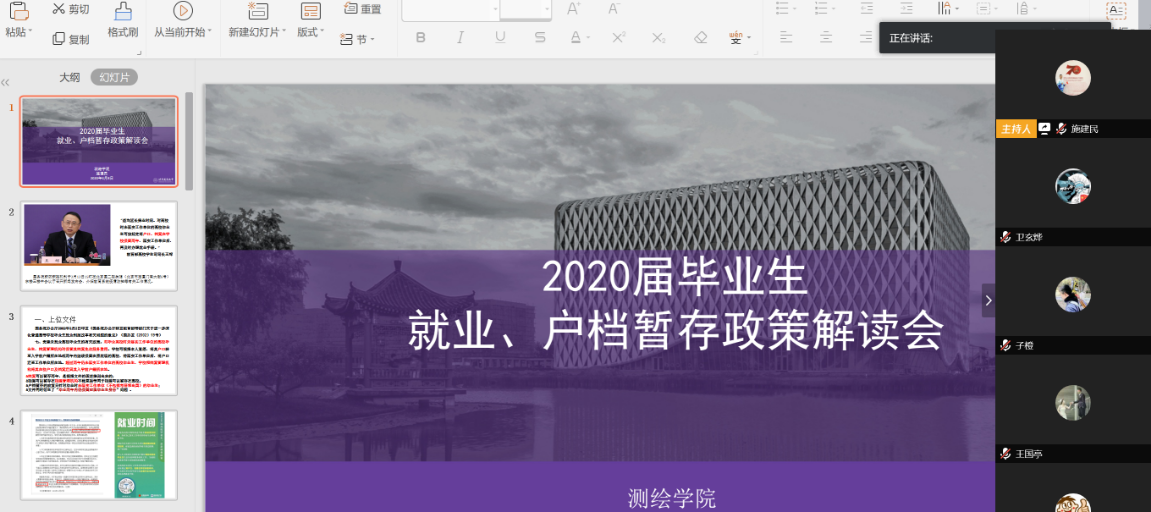Select slide 3 thumbnail 上位文件
The height and width of the screenshot is (512, 1151).
pyautogui.click(x=99, y=351)
